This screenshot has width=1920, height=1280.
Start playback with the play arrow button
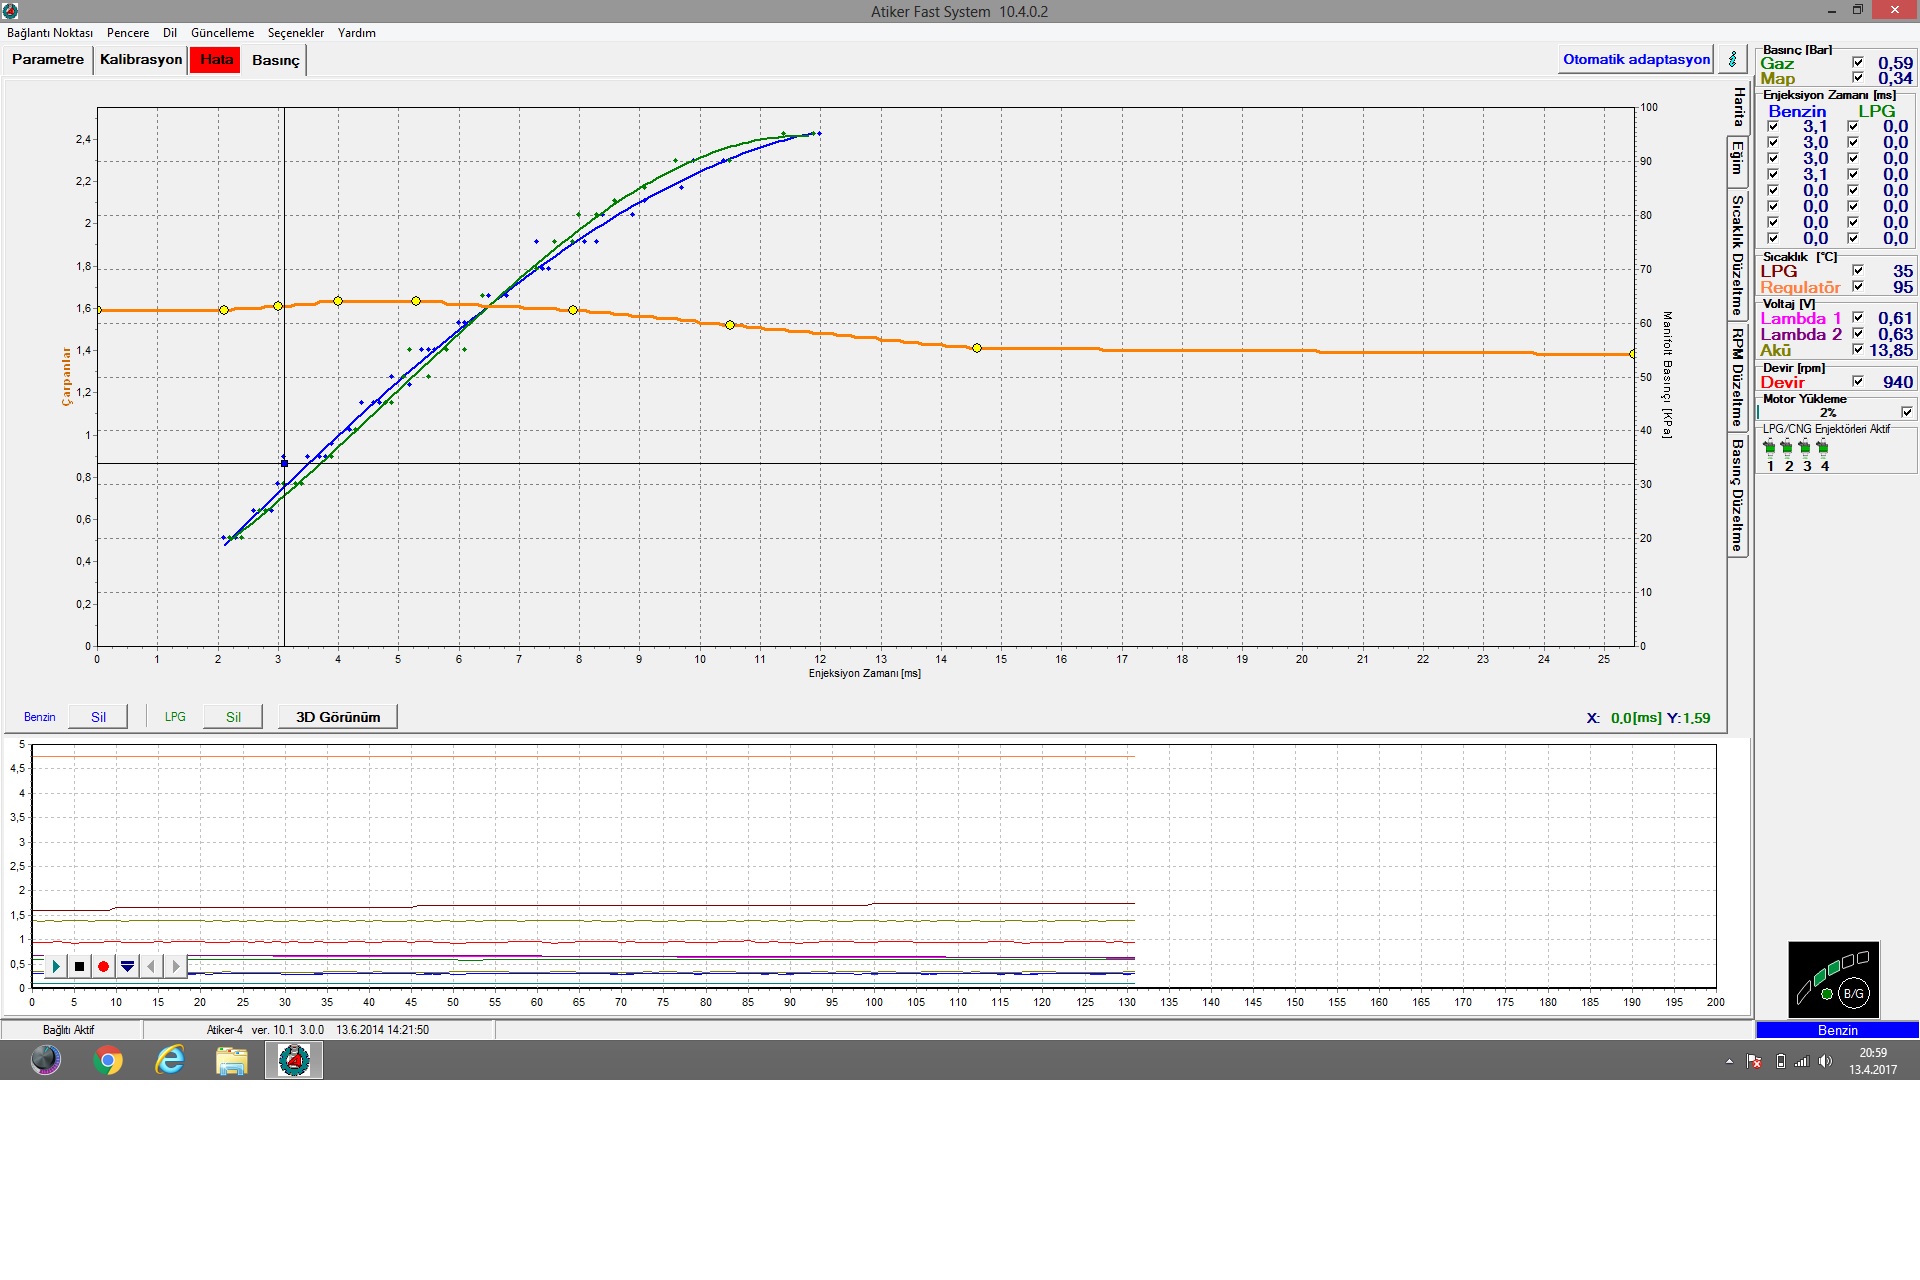(x=56, y=966)
